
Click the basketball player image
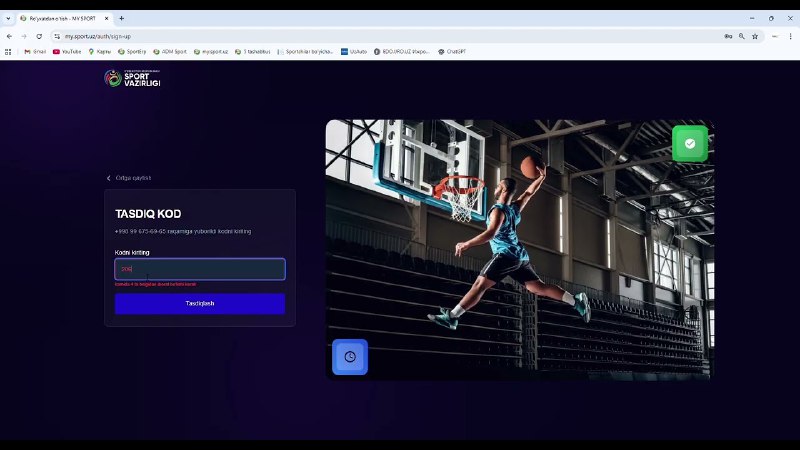[x=518, y=250]
